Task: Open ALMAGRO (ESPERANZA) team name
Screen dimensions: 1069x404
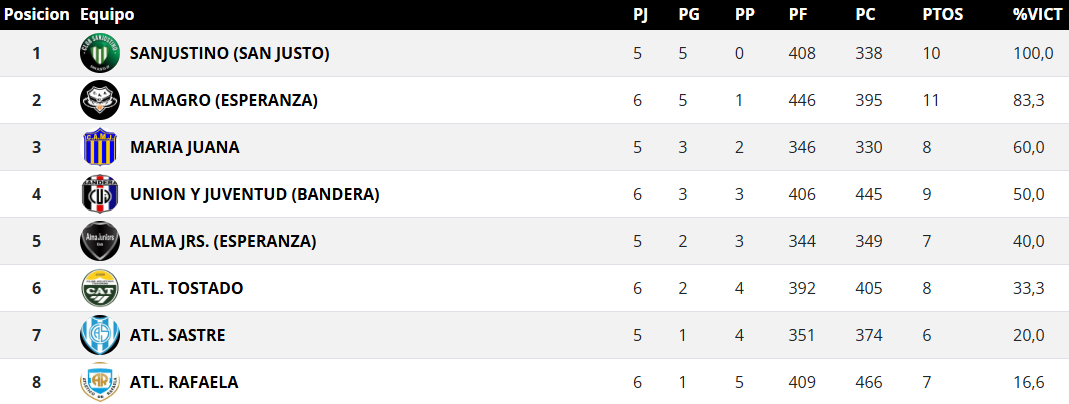Action: point(223,100)
